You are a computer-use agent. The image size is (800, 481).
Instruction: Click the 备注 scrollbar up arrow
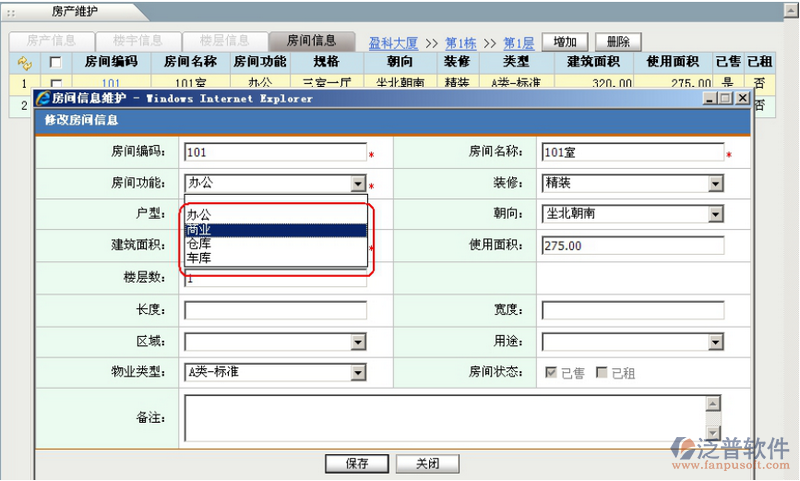713,404
